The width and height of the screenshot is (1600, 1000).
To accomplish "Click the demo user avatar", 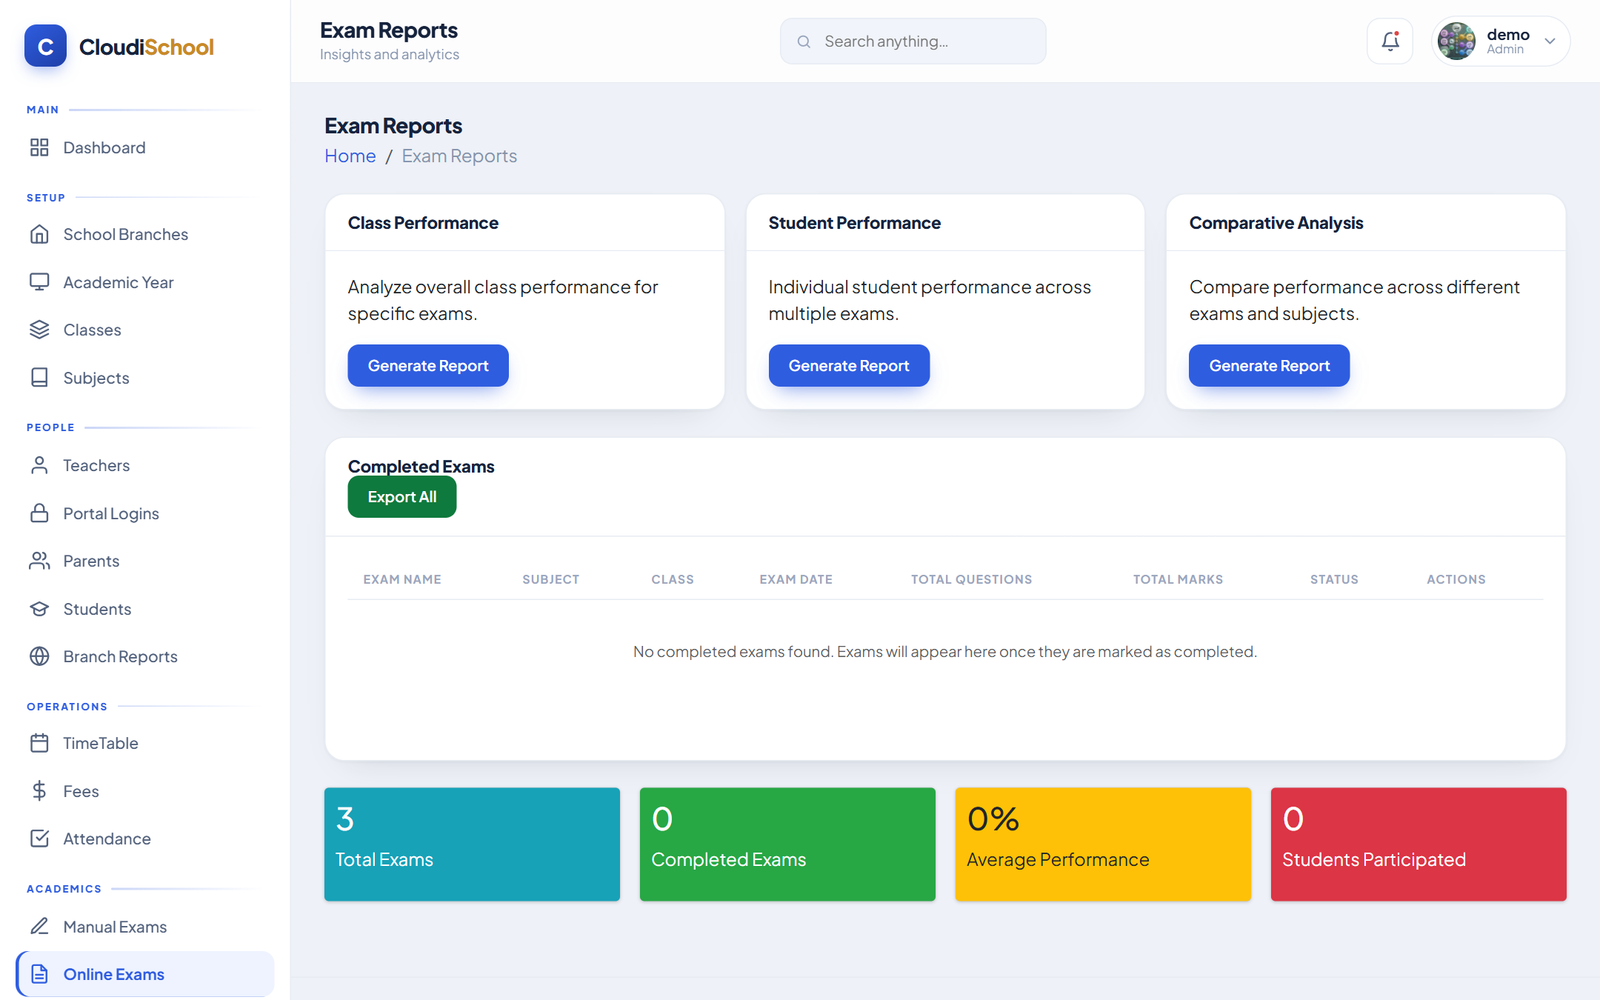I will (1456, 41).
